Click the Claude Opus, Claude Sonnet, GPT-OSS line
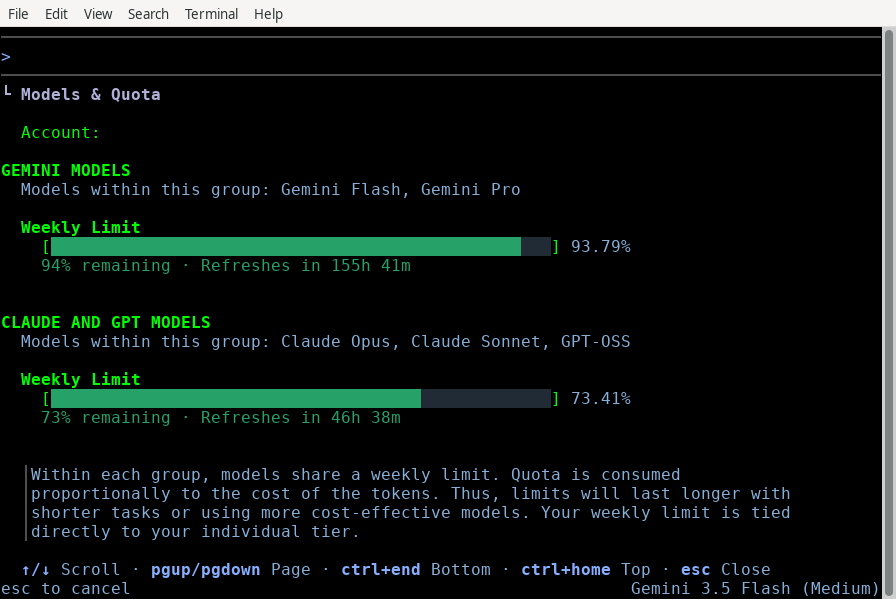Image resolution: width=896 pixels, height=599 pixels. coord(325,342)
